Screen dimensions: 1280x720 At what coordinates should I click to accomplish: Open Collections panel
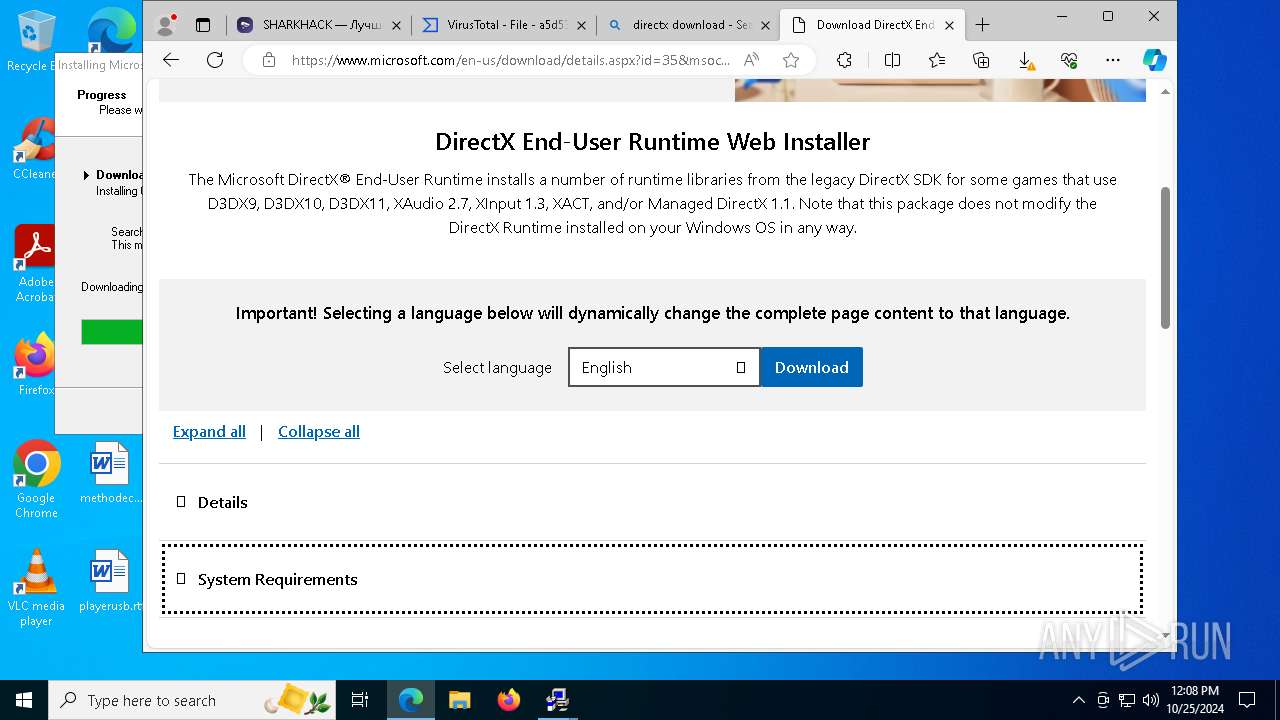point(981,60)
